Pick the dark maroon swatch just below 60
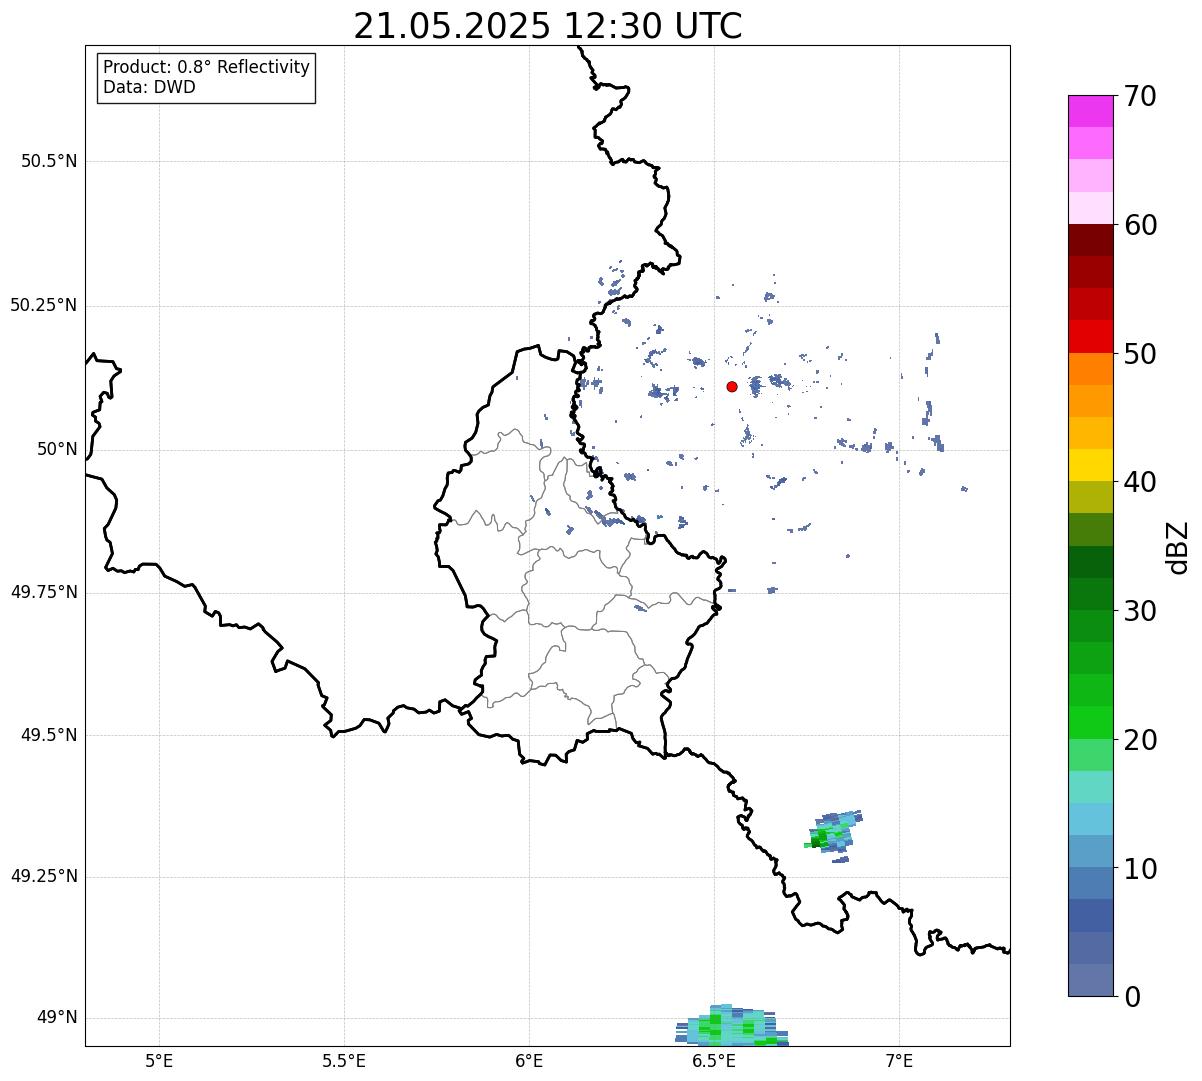Viewport: 1202px width, 1081px height. tap(1091, 240)
